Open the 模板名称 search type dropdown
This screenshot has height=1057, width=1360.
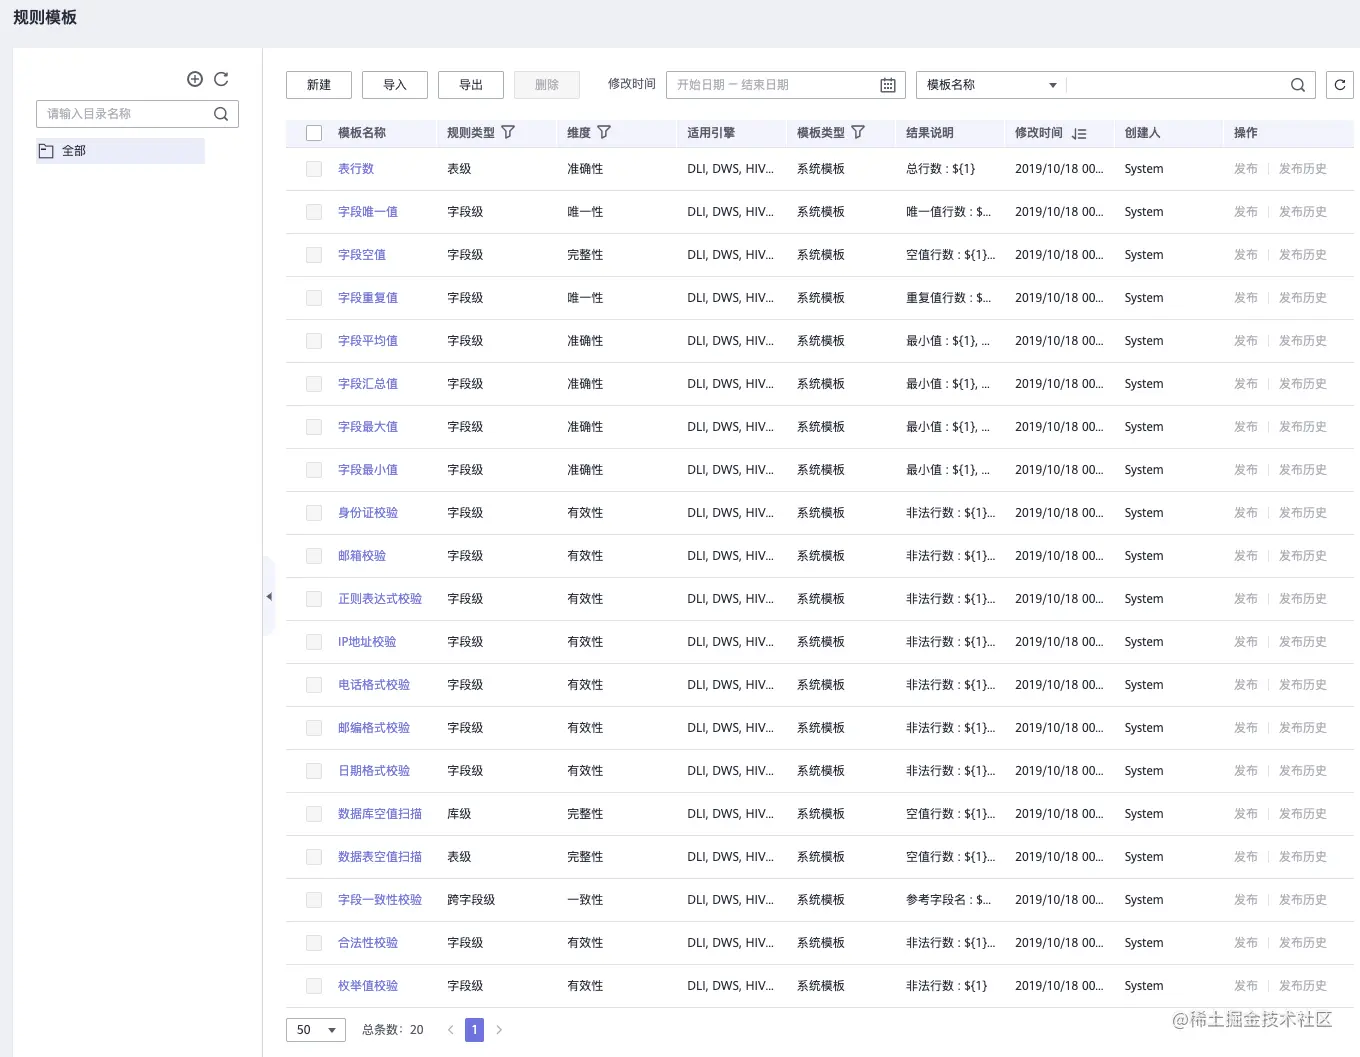coord(990,85)
